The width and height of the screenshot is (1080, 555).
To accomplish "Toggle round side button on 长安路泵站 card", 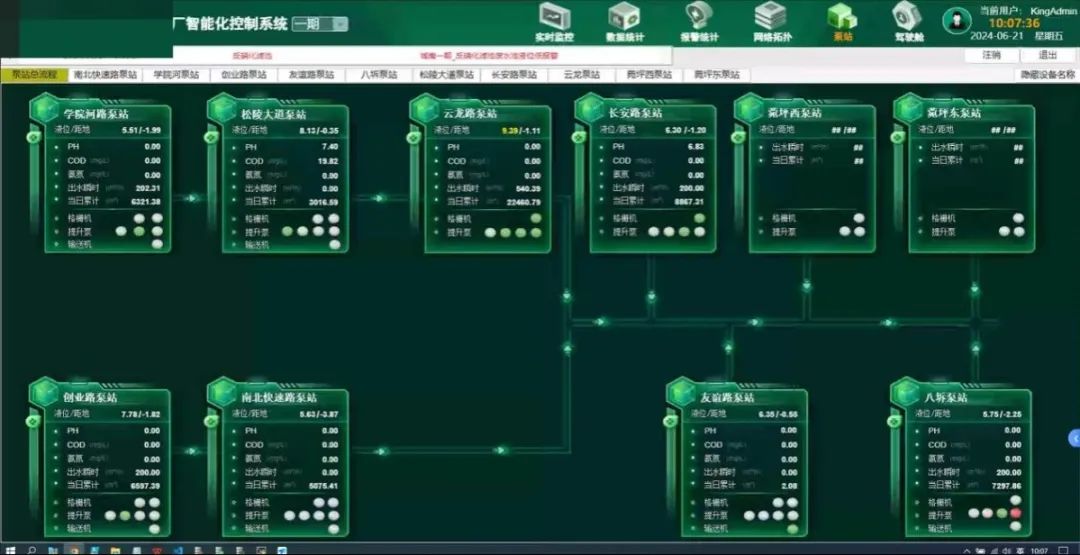I will click(579, 138).
